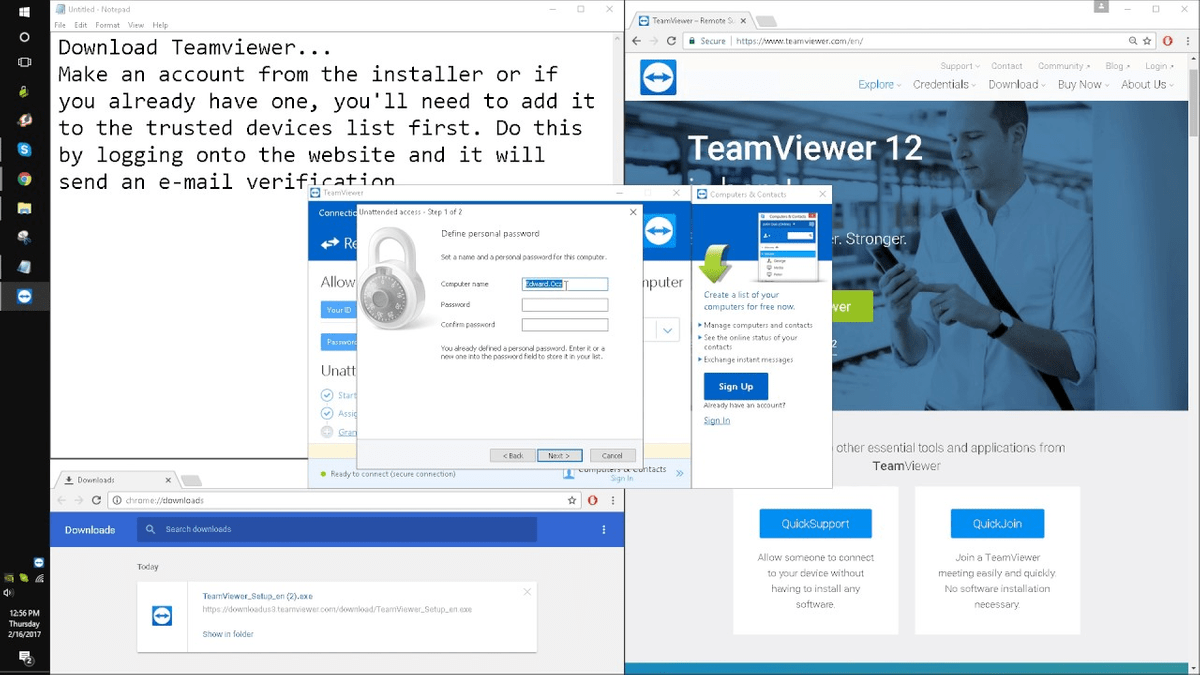
Task: Launch Skype from the taskbar
Action: (x=24, y=148)
